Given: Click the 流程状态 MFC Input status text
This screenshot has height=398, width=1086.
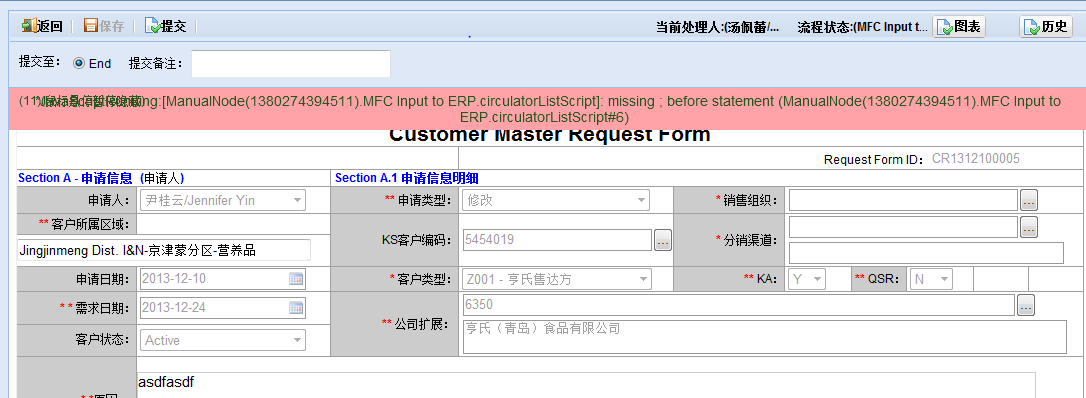Looking at the screenshot, I should [x=863, y=28].
